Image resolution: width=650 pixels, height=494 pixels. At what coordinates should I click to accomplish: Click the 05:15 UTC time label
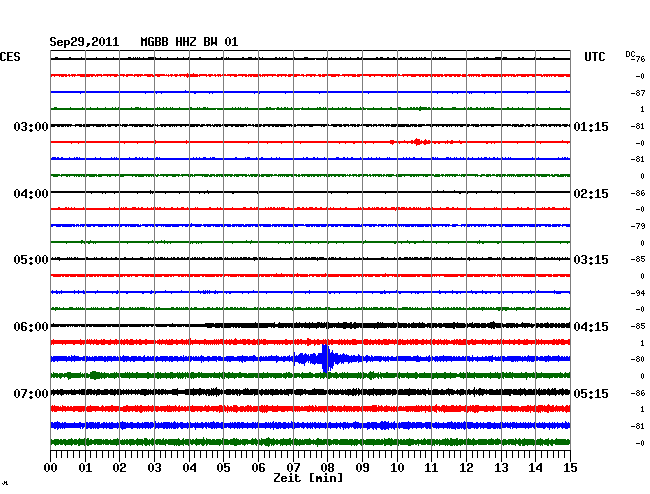(x=591, y=393)
